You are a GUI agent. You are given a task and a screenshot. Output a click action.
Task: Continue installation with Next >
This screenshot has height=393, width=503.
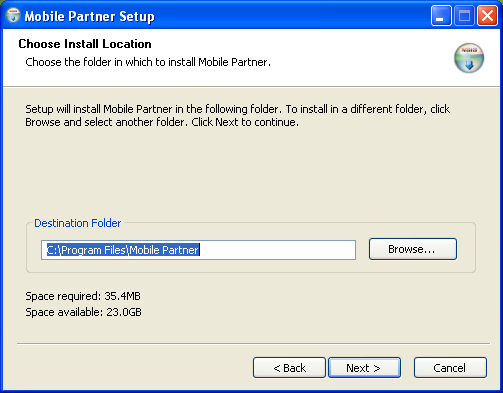click(364, 368)
